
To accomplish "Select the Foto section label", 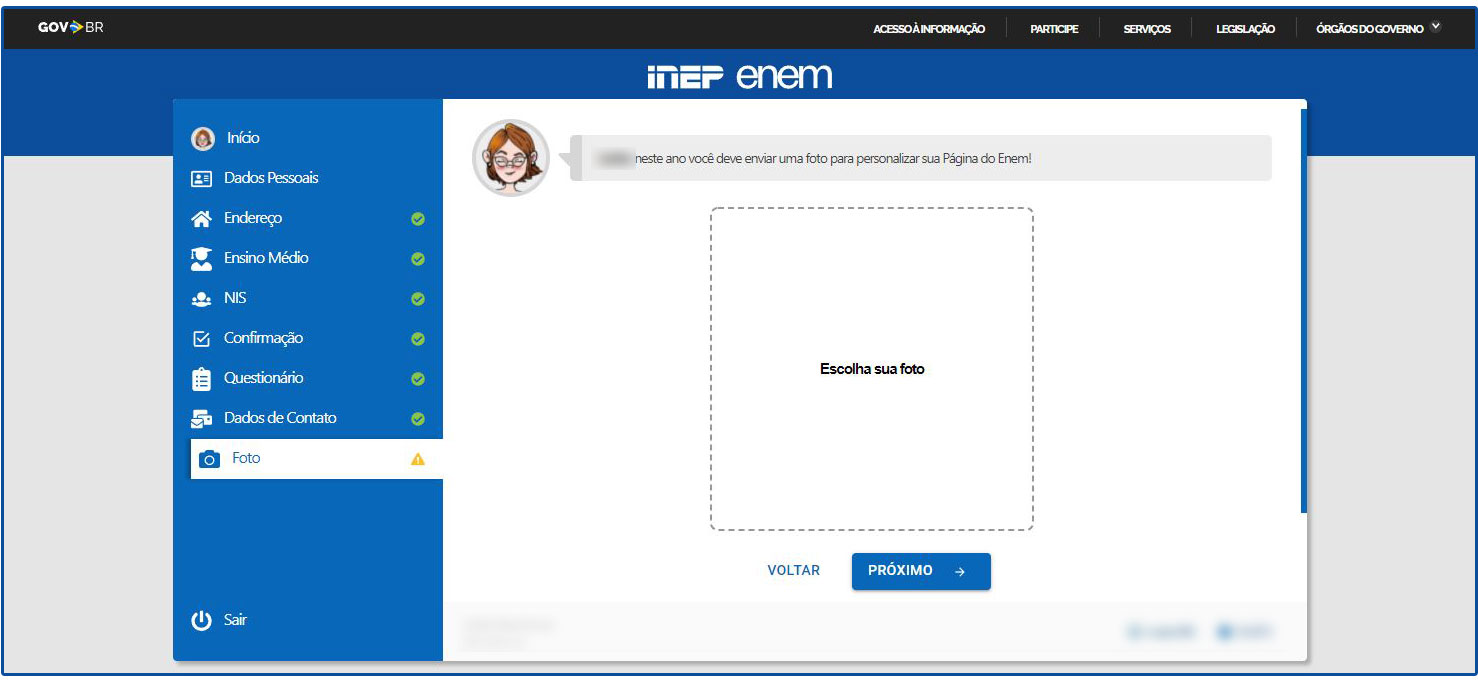I will (x=246, y=458).
